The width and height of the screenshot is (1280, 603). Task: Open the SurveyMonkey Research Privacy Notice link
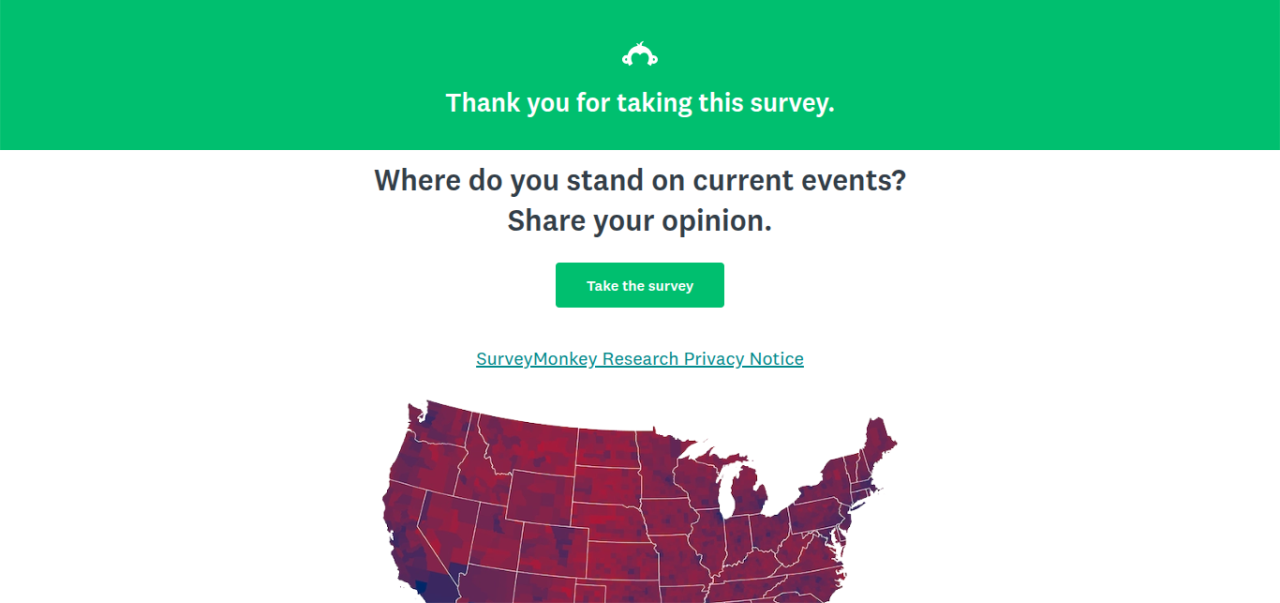click(x=640, y=359)
